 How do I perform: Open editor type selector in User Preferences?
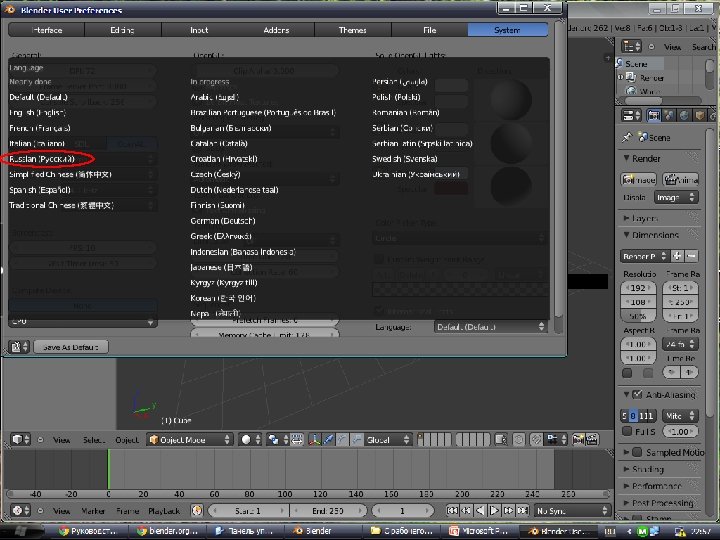[x=19, y=347]
